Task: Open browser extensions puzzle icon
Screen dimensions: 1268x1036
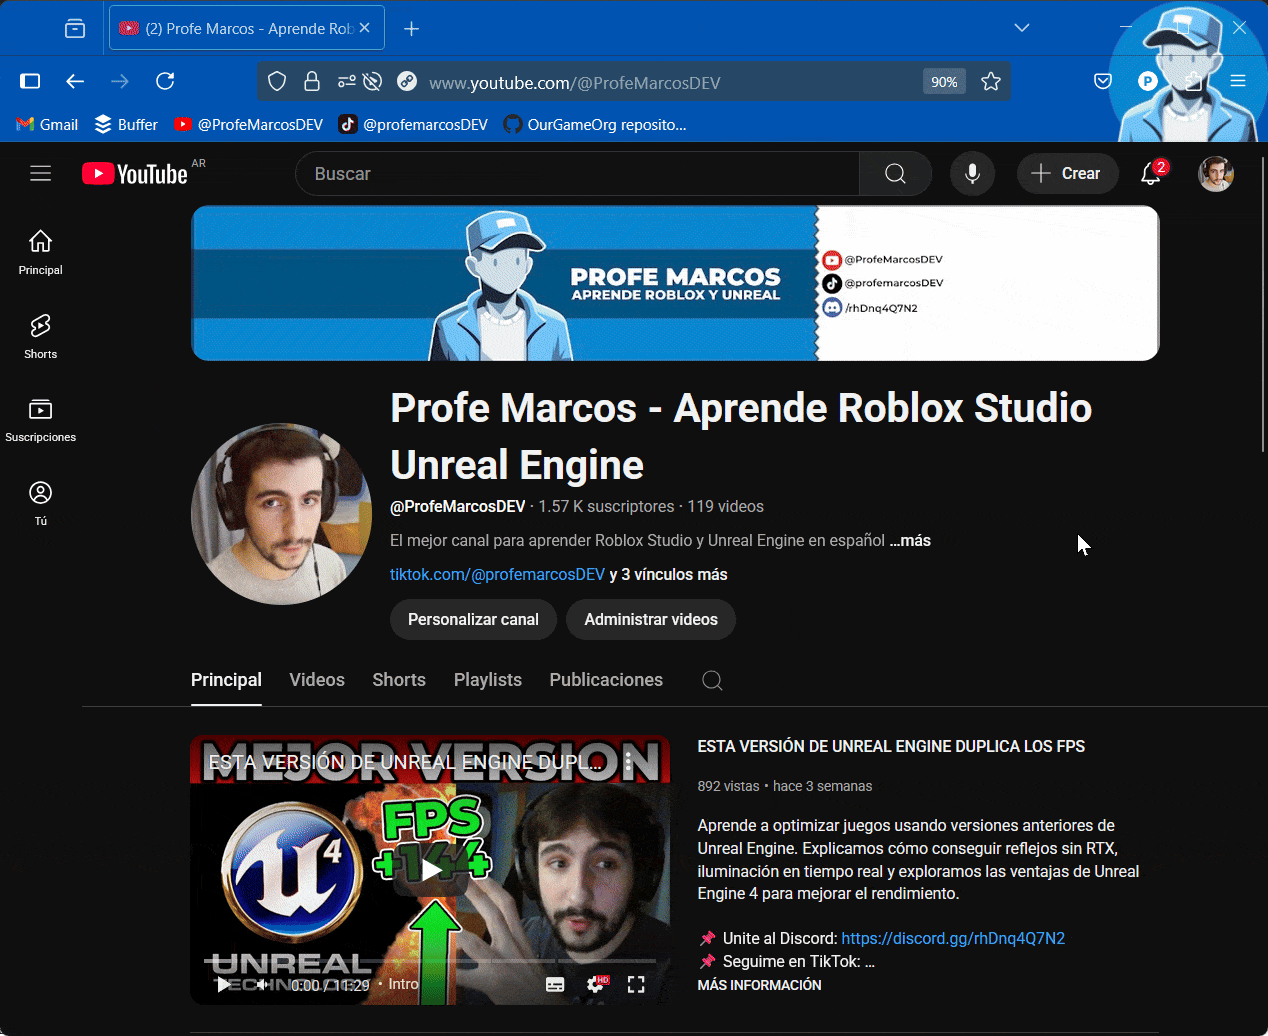Action: click(1193, 81)
